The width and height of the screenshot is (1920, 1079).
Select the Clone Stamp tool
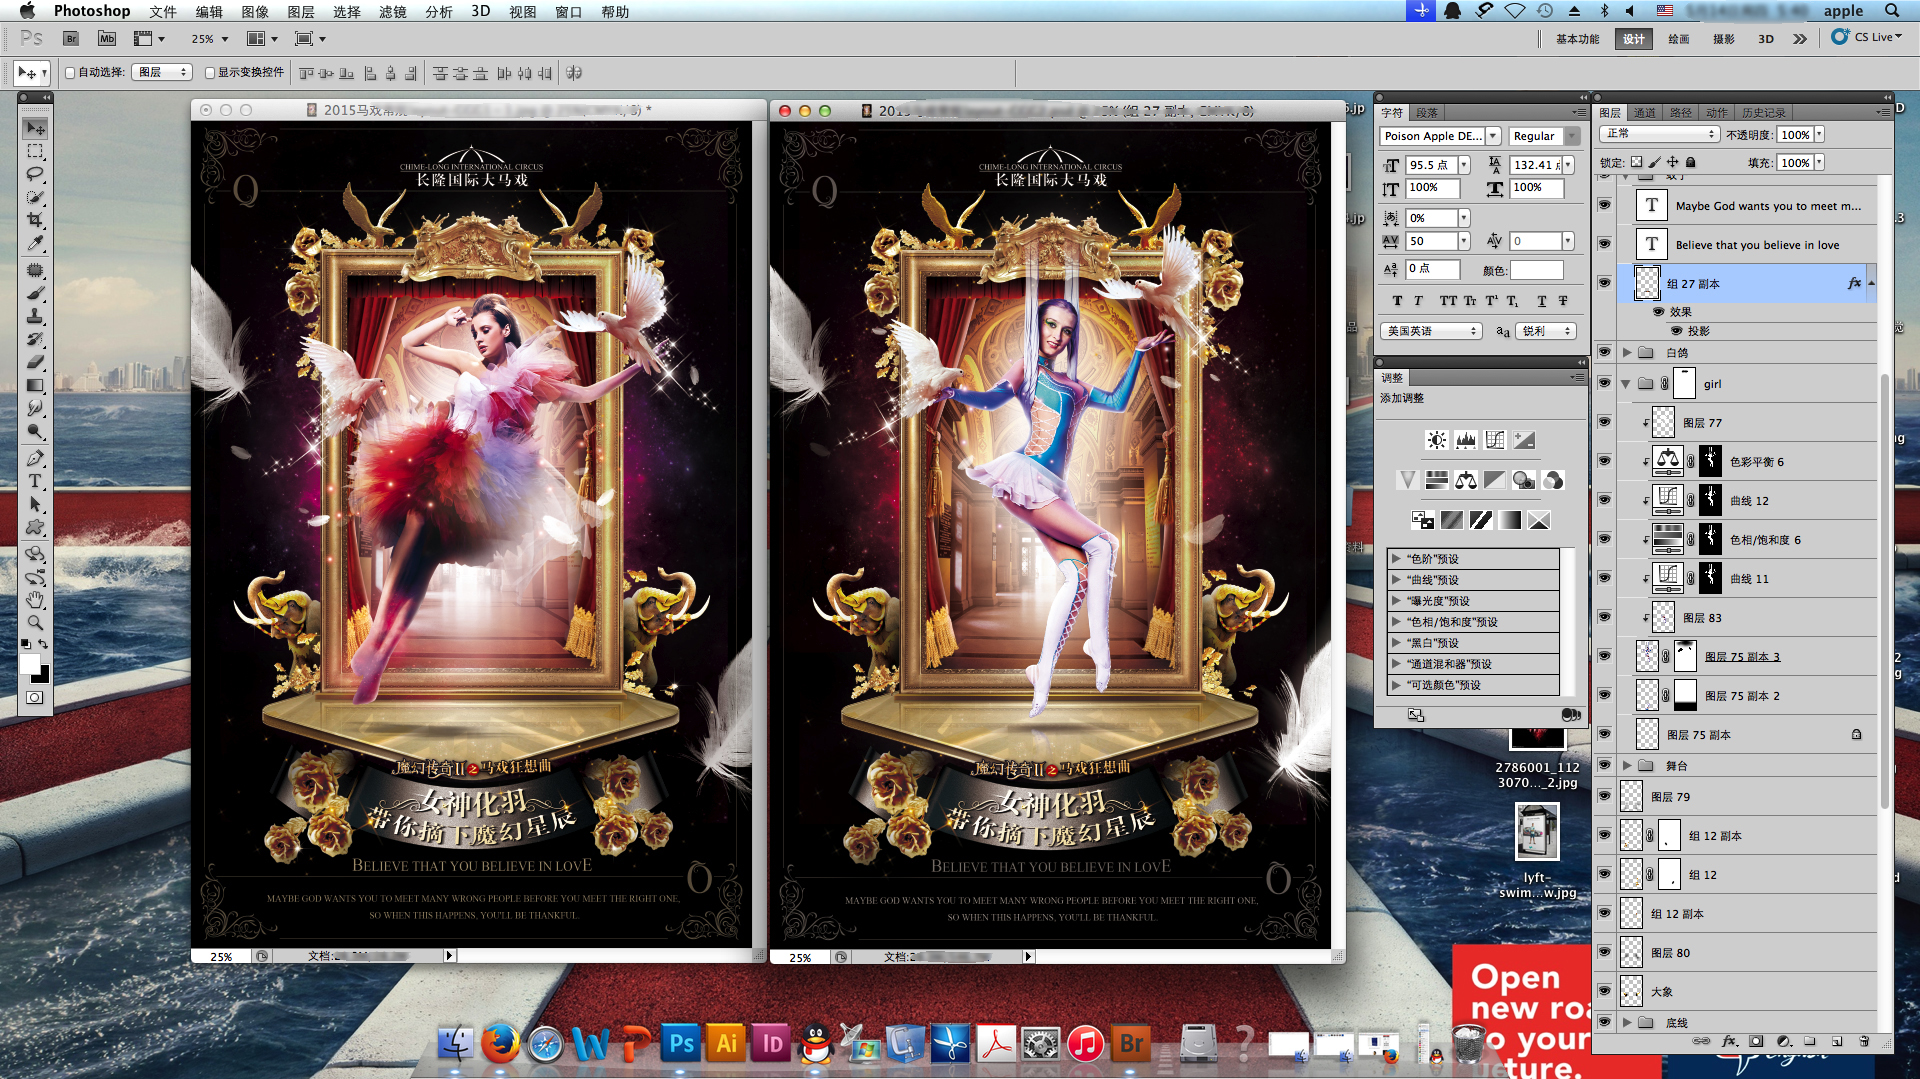[35, 316]
